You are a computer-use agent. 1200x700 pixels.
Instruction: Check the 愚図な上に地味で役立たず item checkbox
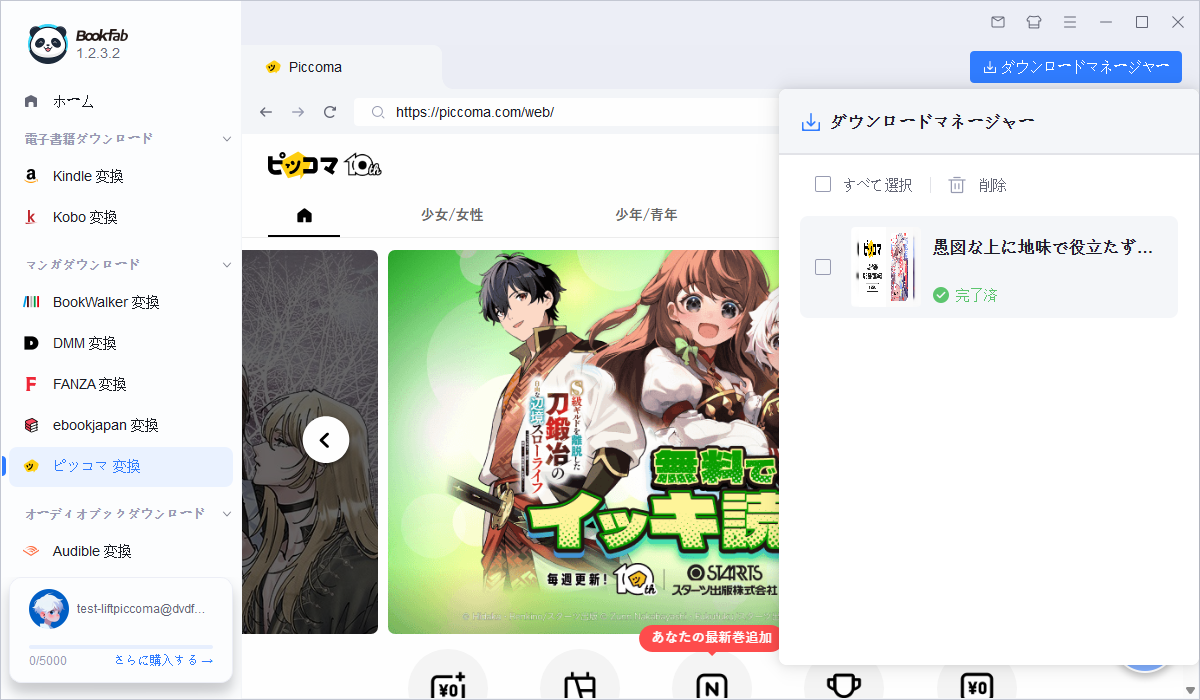[823, 267]
